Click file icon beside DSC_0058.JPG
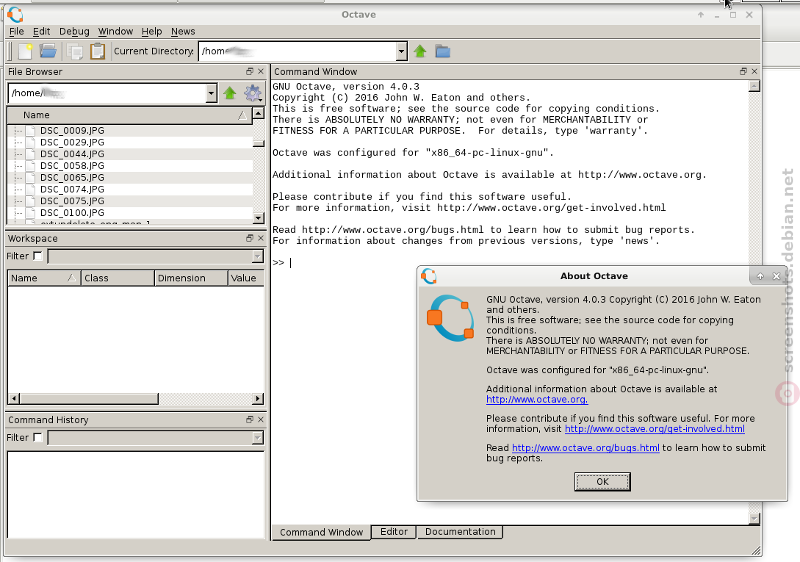 pos(31,166)
